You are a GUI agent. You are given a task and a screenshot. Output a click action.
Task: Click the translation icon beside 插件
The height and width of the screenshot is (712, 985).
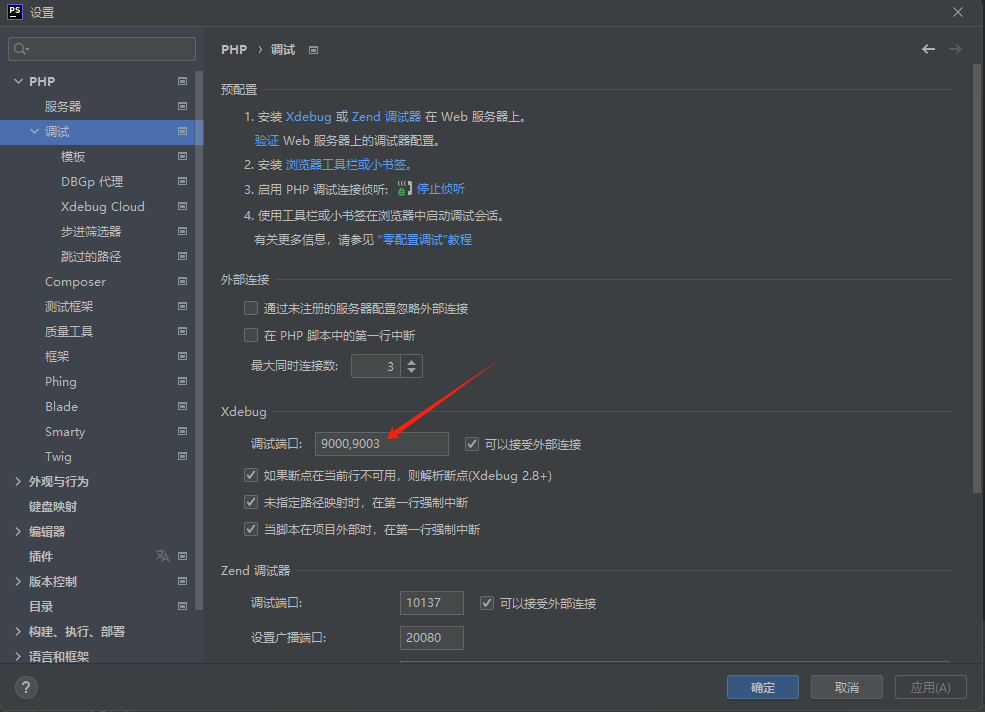point(163,556)
